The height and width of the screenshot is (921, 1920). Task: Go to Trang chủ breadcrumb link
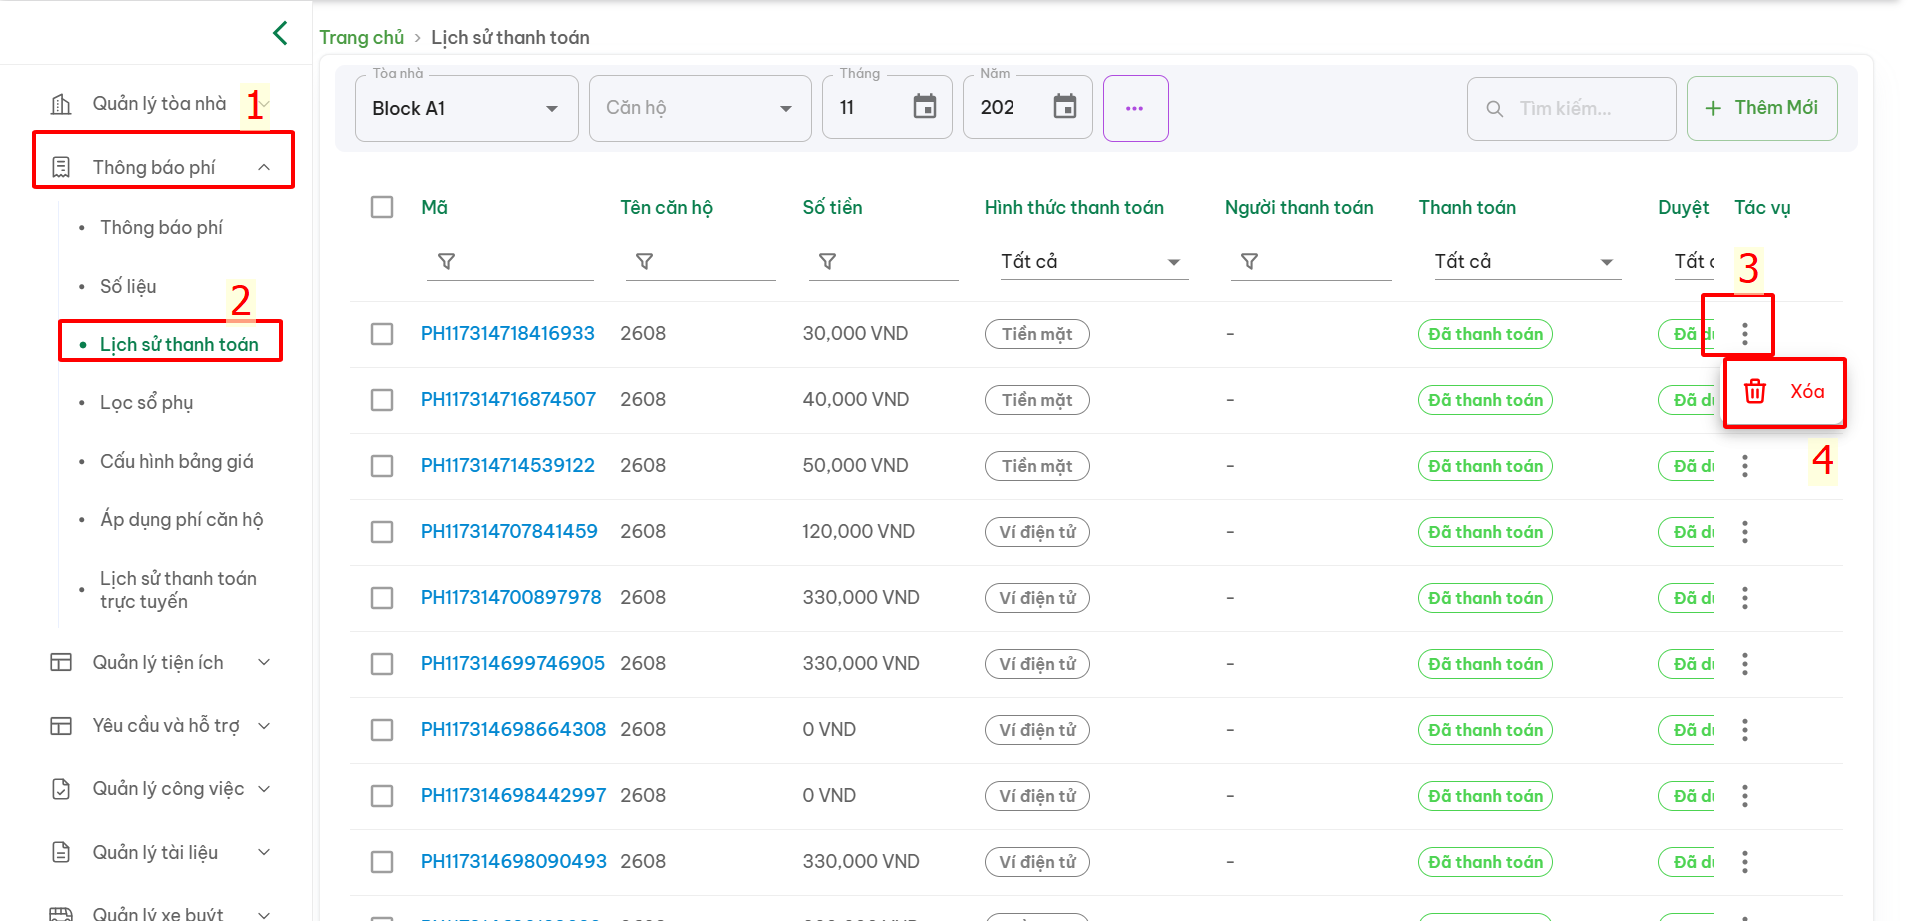tap(361, 37)
